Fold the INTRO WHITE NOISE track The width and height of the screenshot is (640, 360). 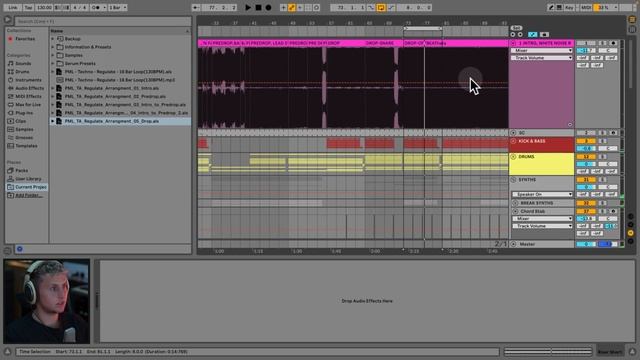[x=513, y=43]
